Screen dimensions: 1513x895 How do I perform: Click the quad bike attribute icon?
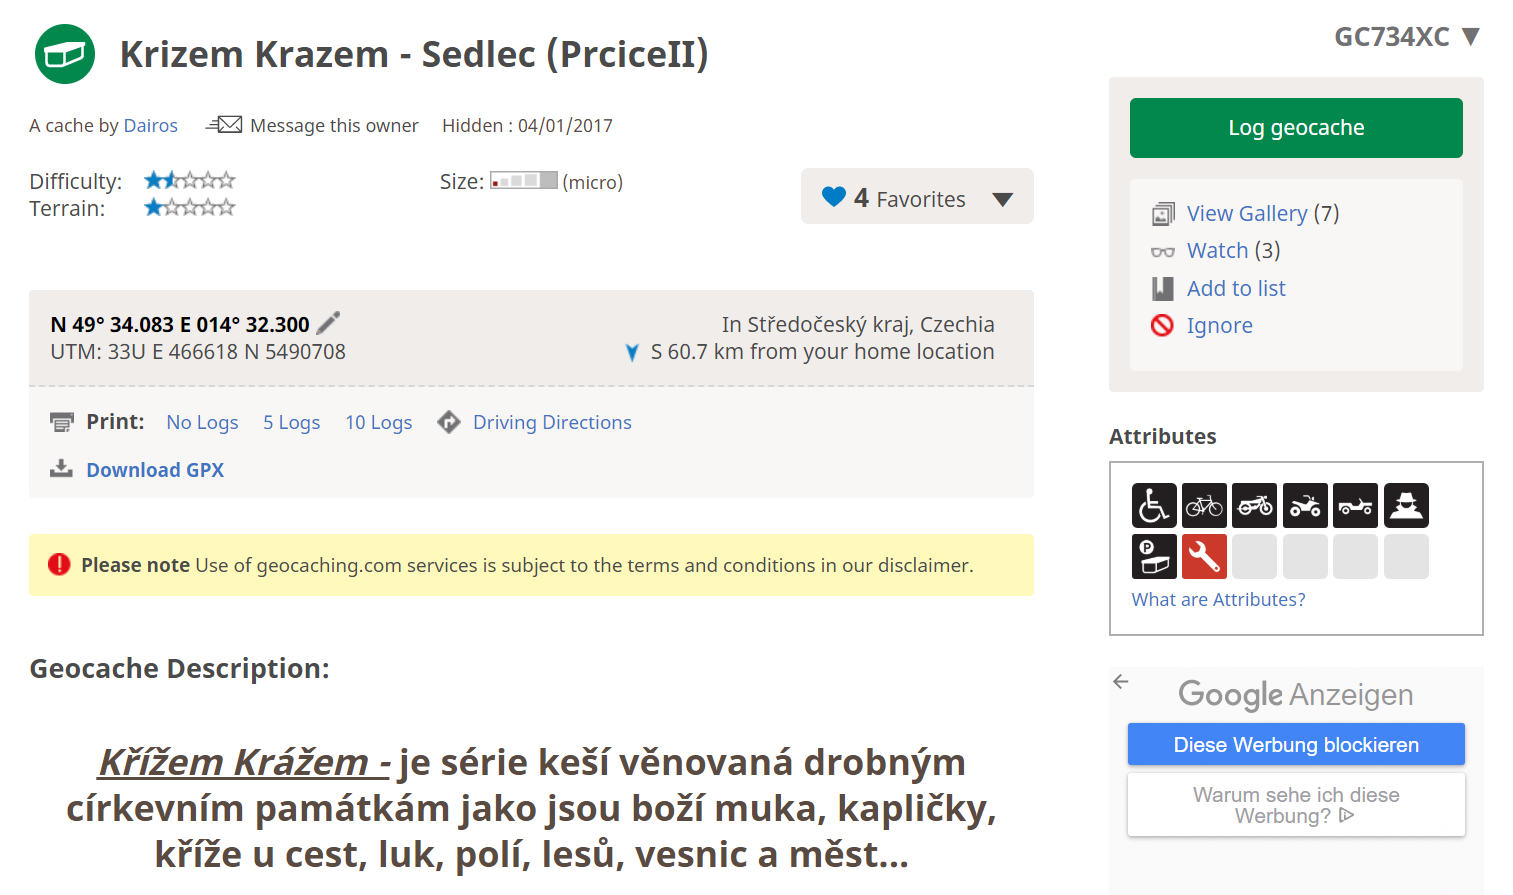1305,505
